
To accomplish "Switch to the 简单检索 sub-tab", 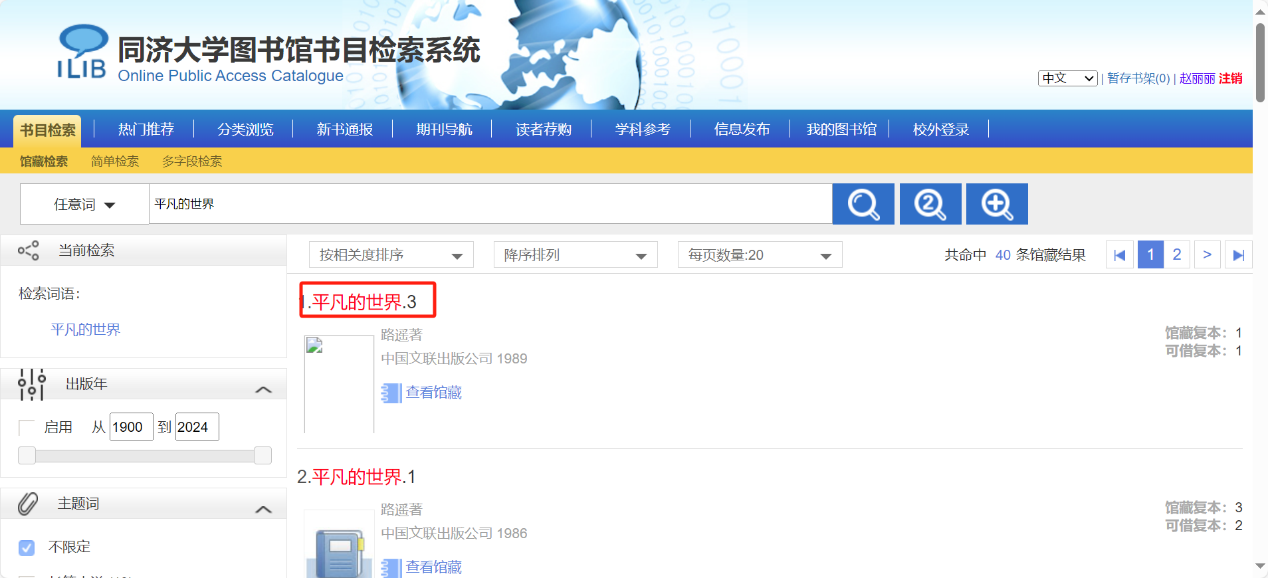I will [x=115, y=161].
